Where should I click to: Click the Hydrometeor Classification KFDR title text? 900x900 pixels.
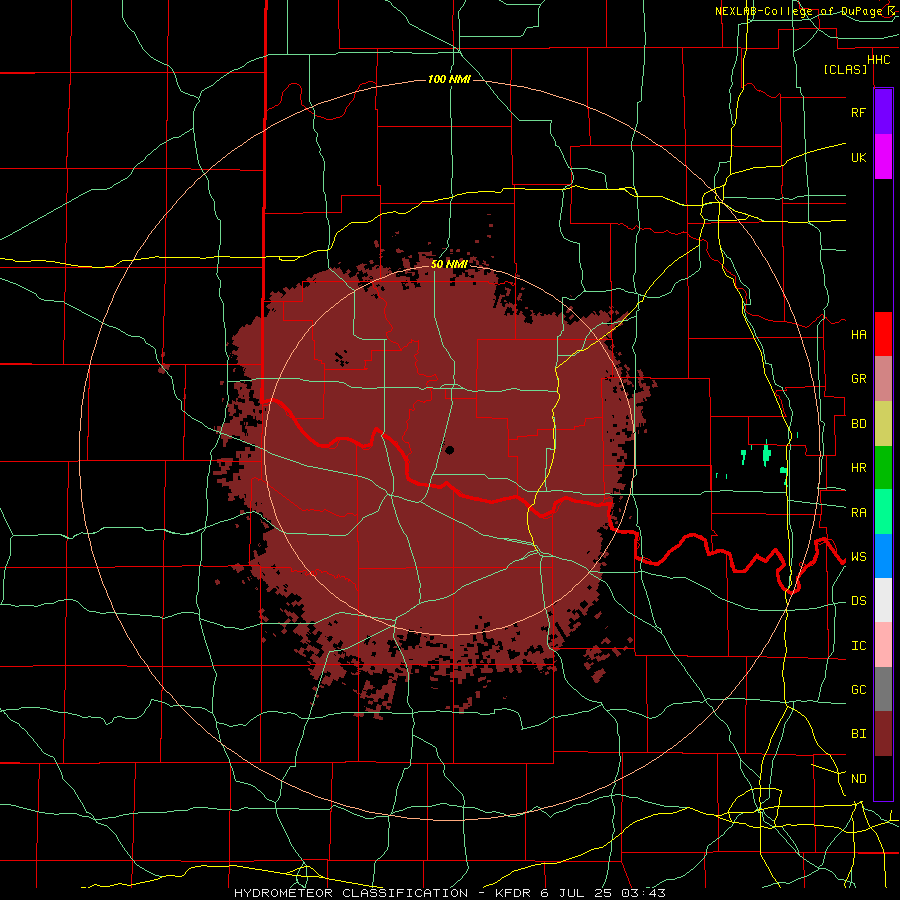pyautogui.click(x=449, y=893)
